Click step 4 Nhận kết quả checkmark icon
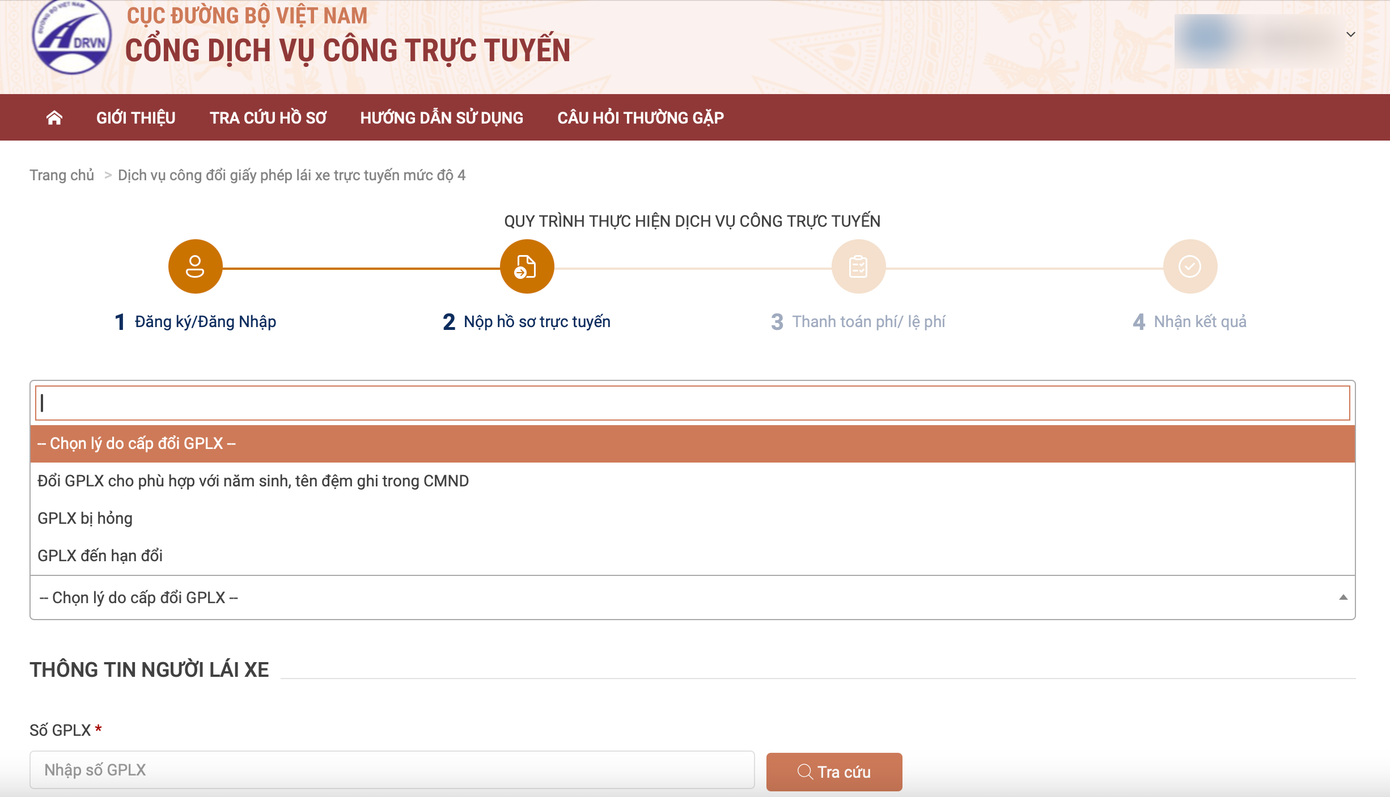The image size is (1390, 797). click(1189, 267)
